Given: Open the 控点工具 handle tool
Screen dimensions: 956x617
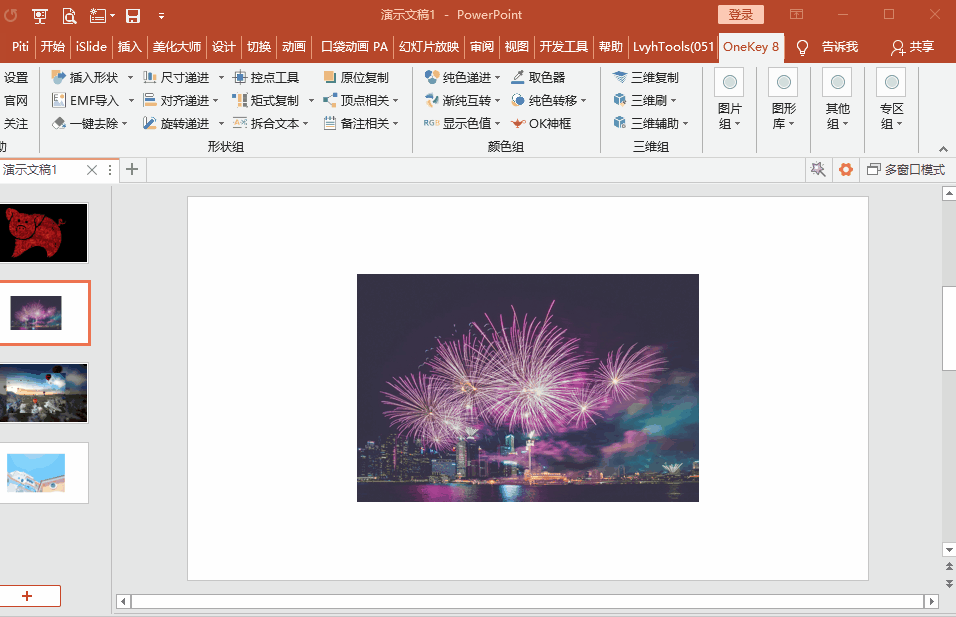Looking at the screenshot, I should (x=268, y=75).
